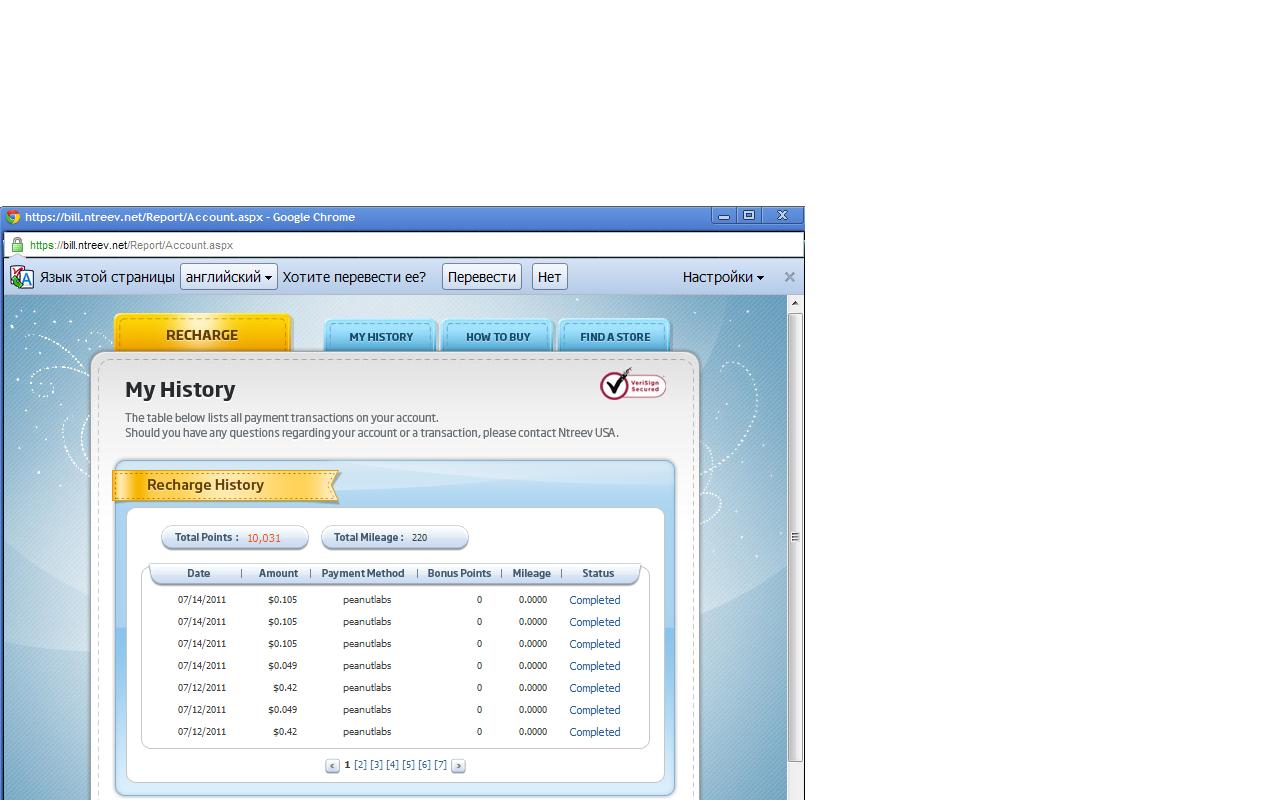Viewport: 1280px width, 800px height.
Task: Open the RECHARGE tab
Action: (203, 335)
